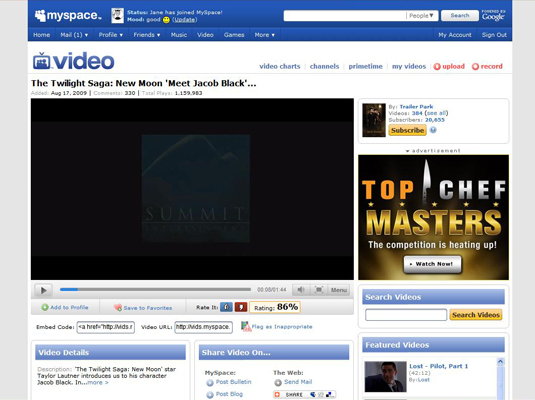Select the '330' comments count text

(130, 93)
